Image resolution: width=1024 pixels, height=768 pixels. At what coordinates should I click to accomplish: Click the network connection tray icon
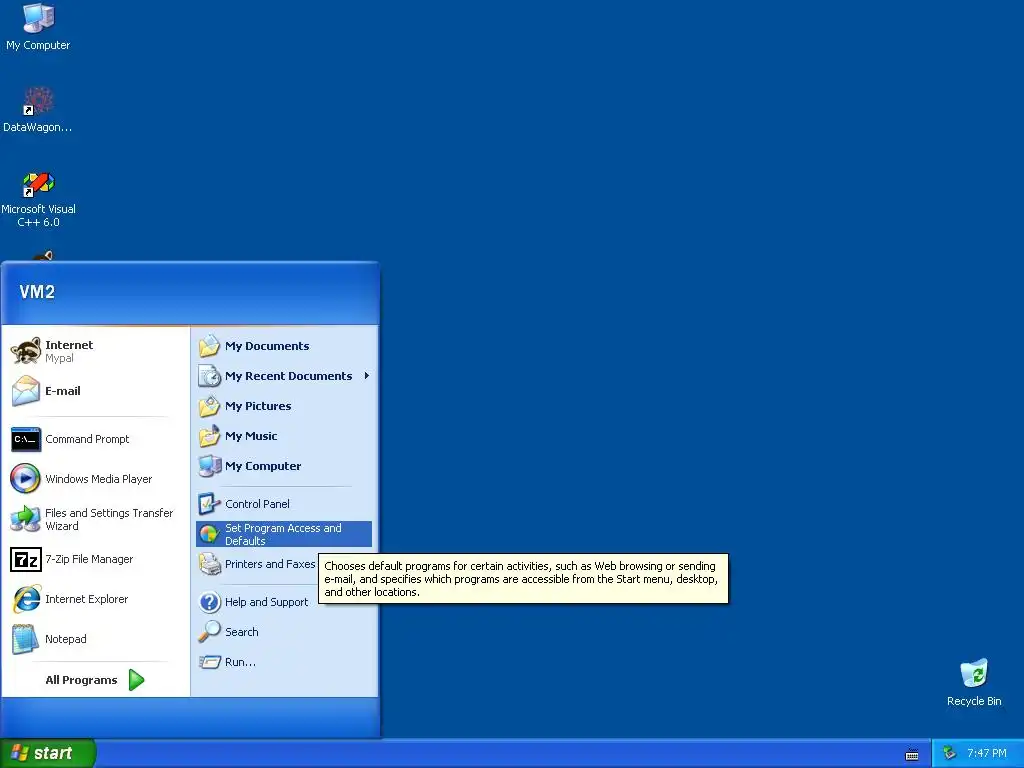(x=950, y=753)
